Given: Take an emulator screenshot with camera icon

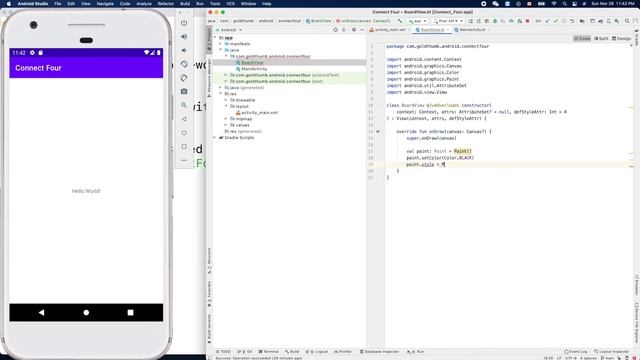Looking at the screenshot, I should pyautogui.click(x=184, y=91).
